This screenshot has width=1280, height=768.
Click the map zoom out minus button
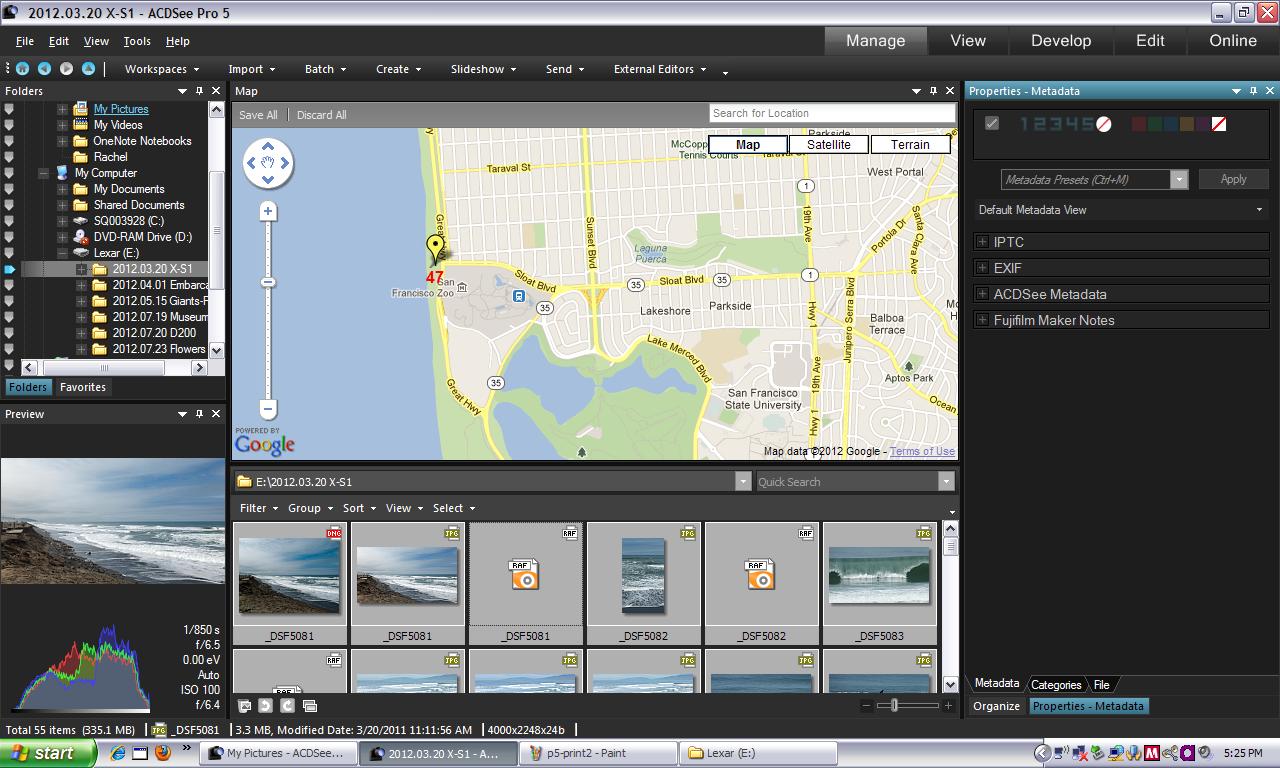click(268, 409)
